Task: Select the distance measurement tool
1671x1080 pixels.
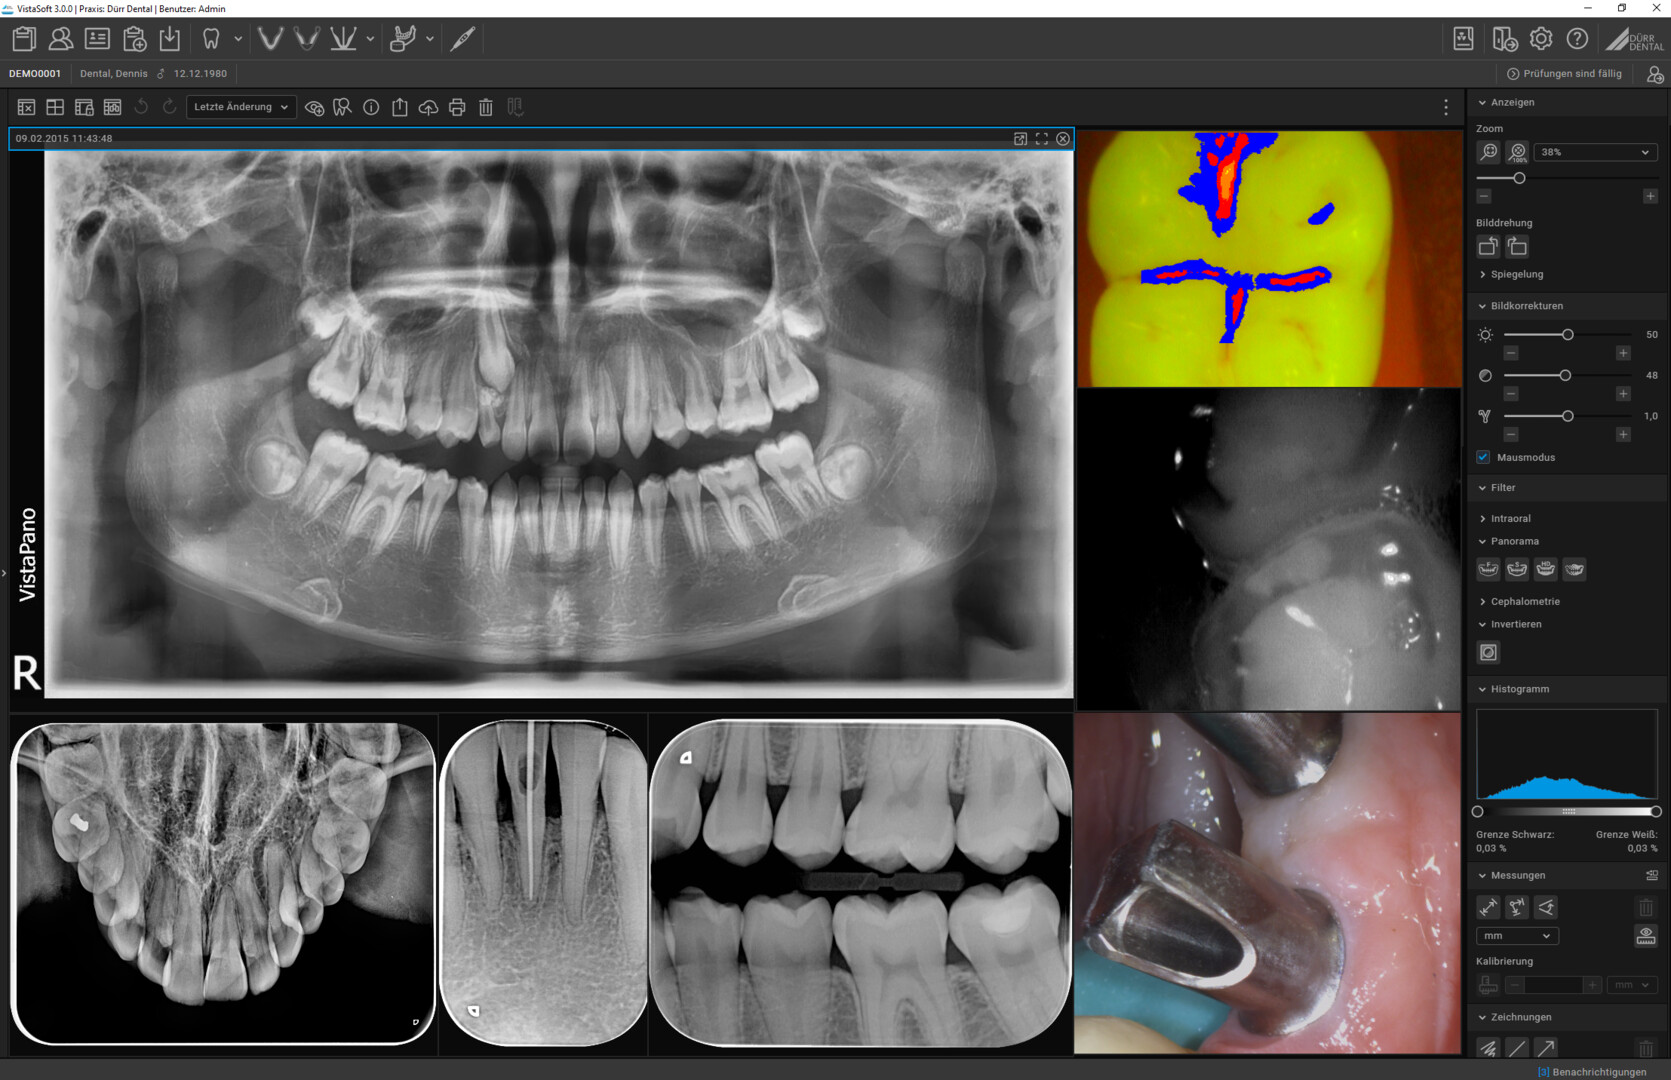Action: [x=1488, y=907]
